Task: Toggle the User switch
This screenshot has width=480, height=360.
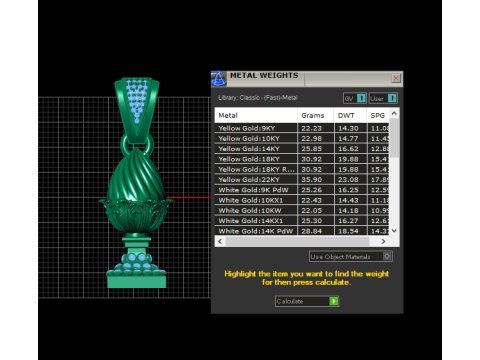Action: [x=383, y=98]
